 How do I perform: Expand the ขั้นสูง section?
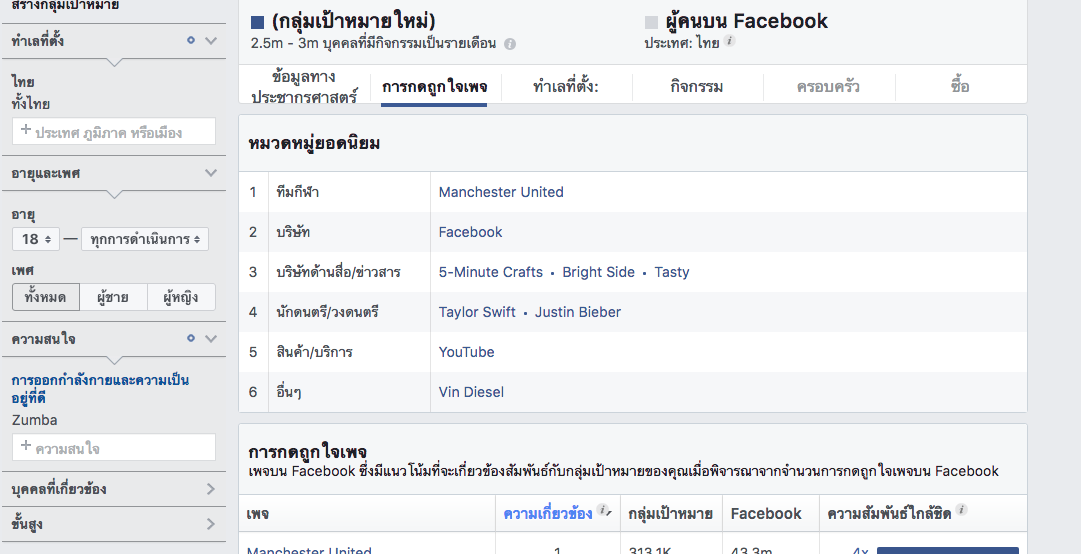[x=114, y=524]
